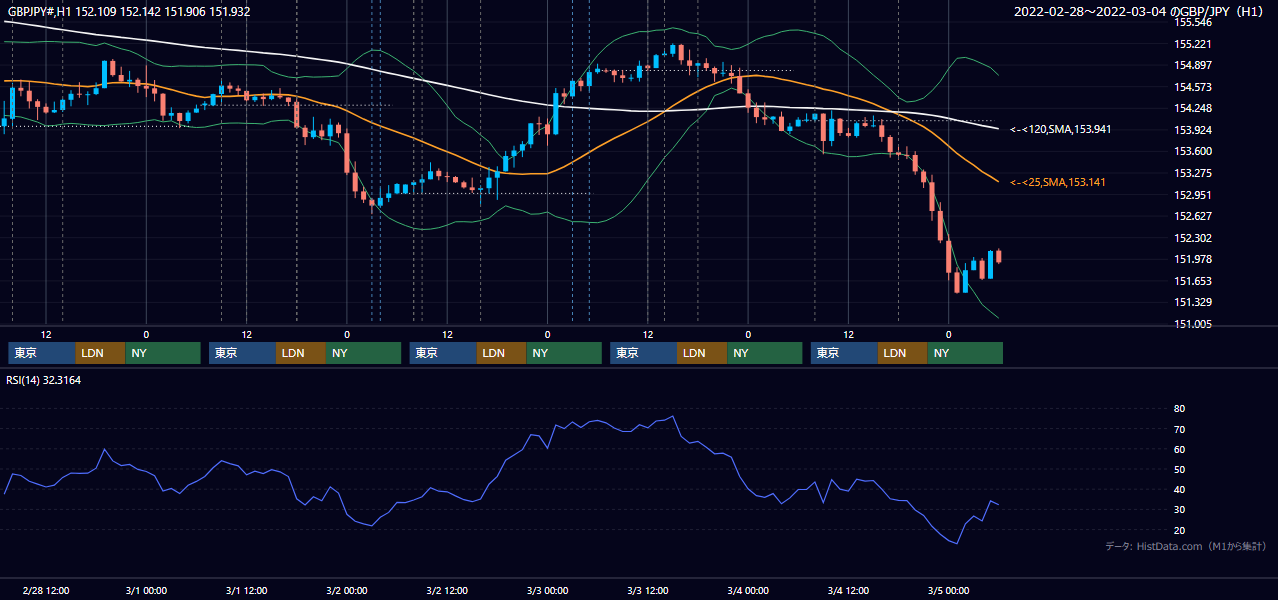Click the 2/28 12:00 time axis label
1278x600 pixels.
click(45, 590)
